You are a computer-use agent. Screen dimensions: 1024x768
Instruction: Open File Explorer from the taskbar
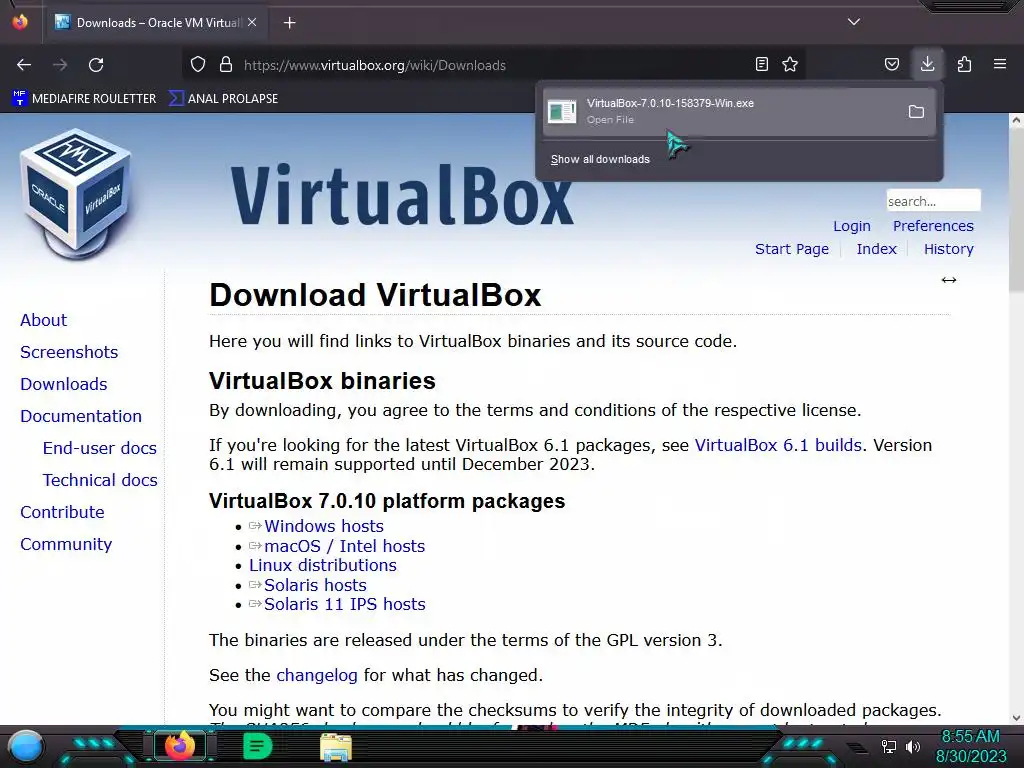click(336, 746)
